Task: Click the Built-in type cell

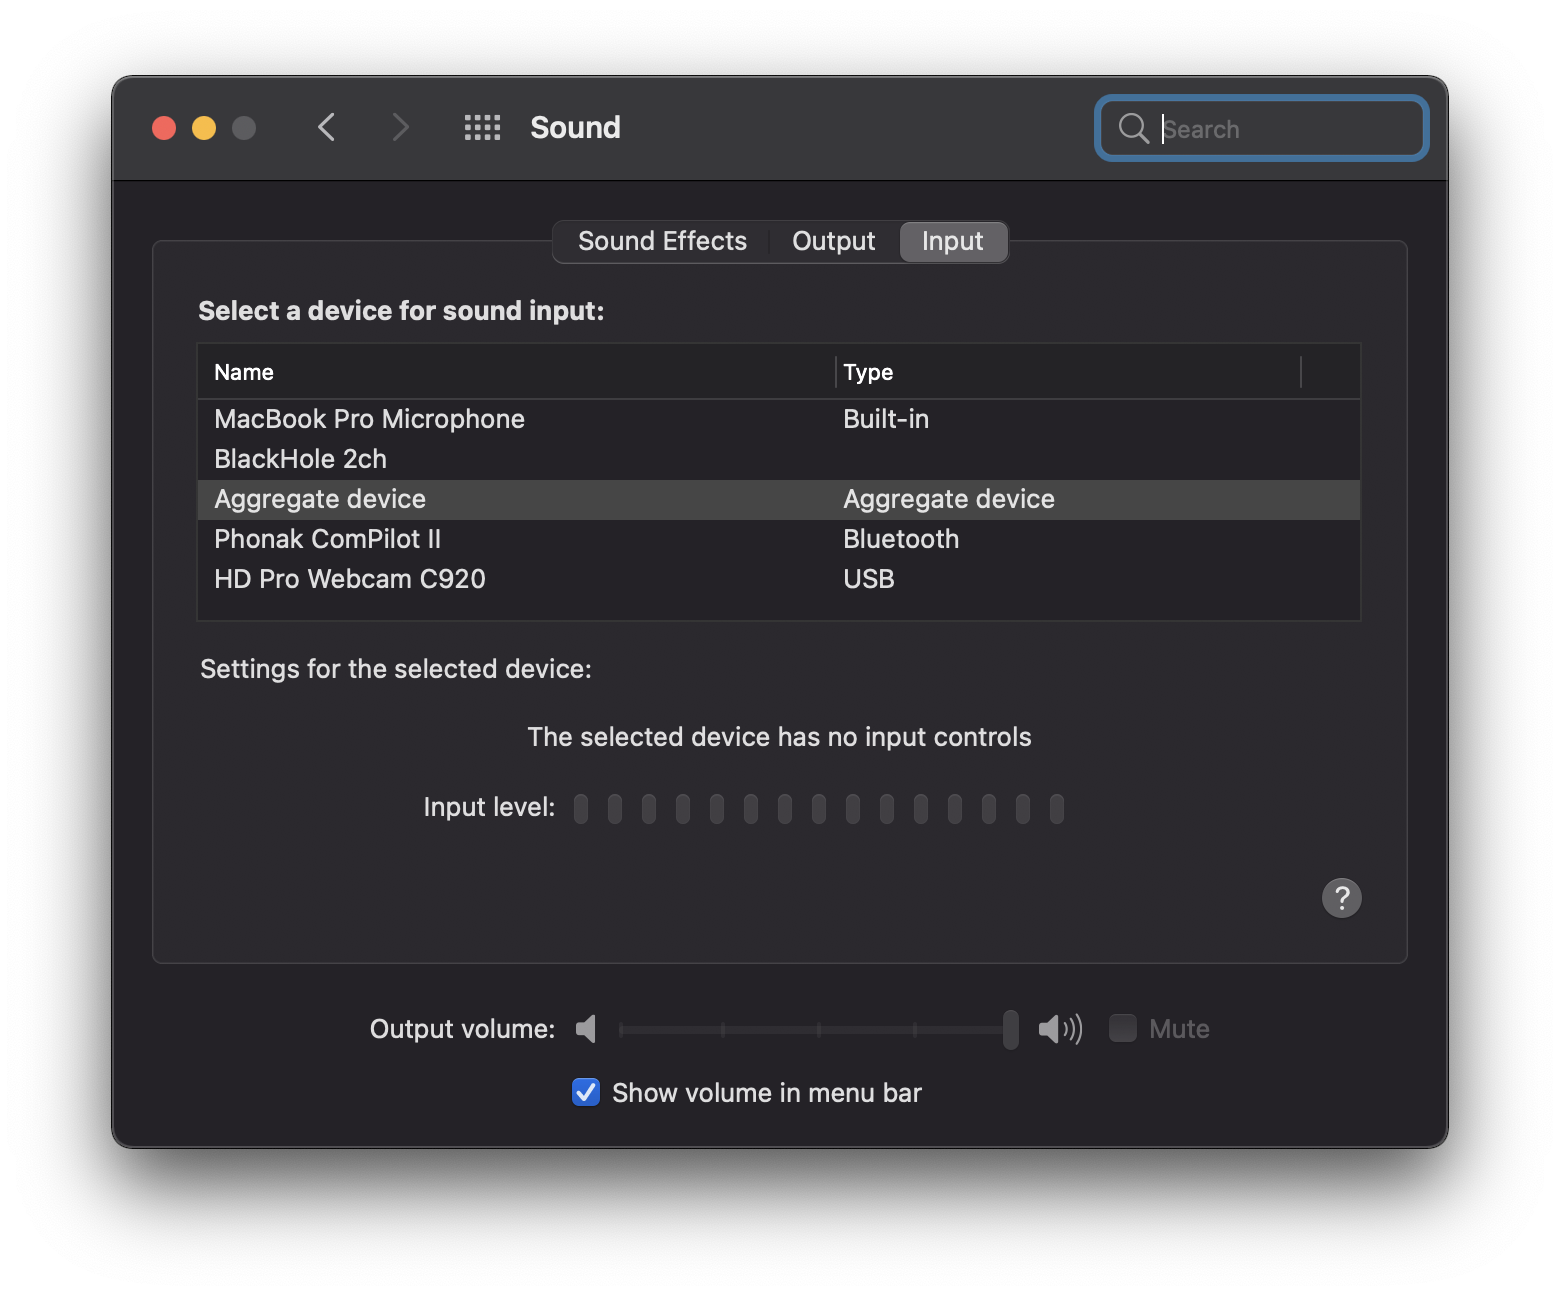Action: click(x=886, y=419)
